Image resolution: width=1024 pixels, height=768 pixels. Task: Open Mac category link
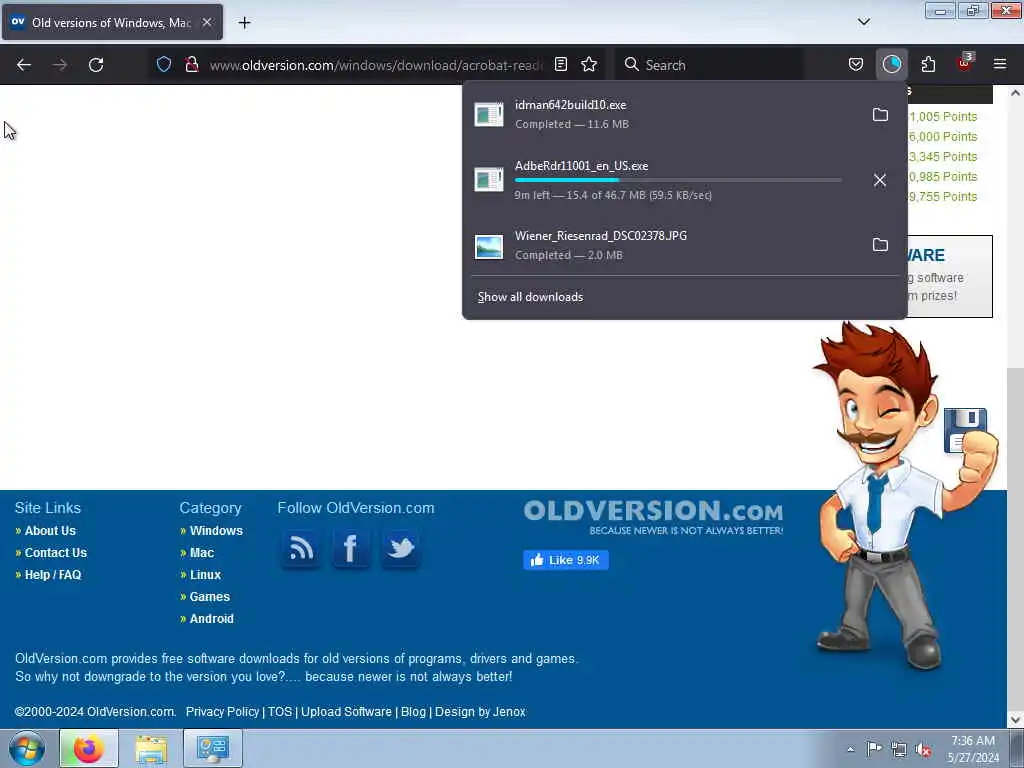[x=202, y=553]
